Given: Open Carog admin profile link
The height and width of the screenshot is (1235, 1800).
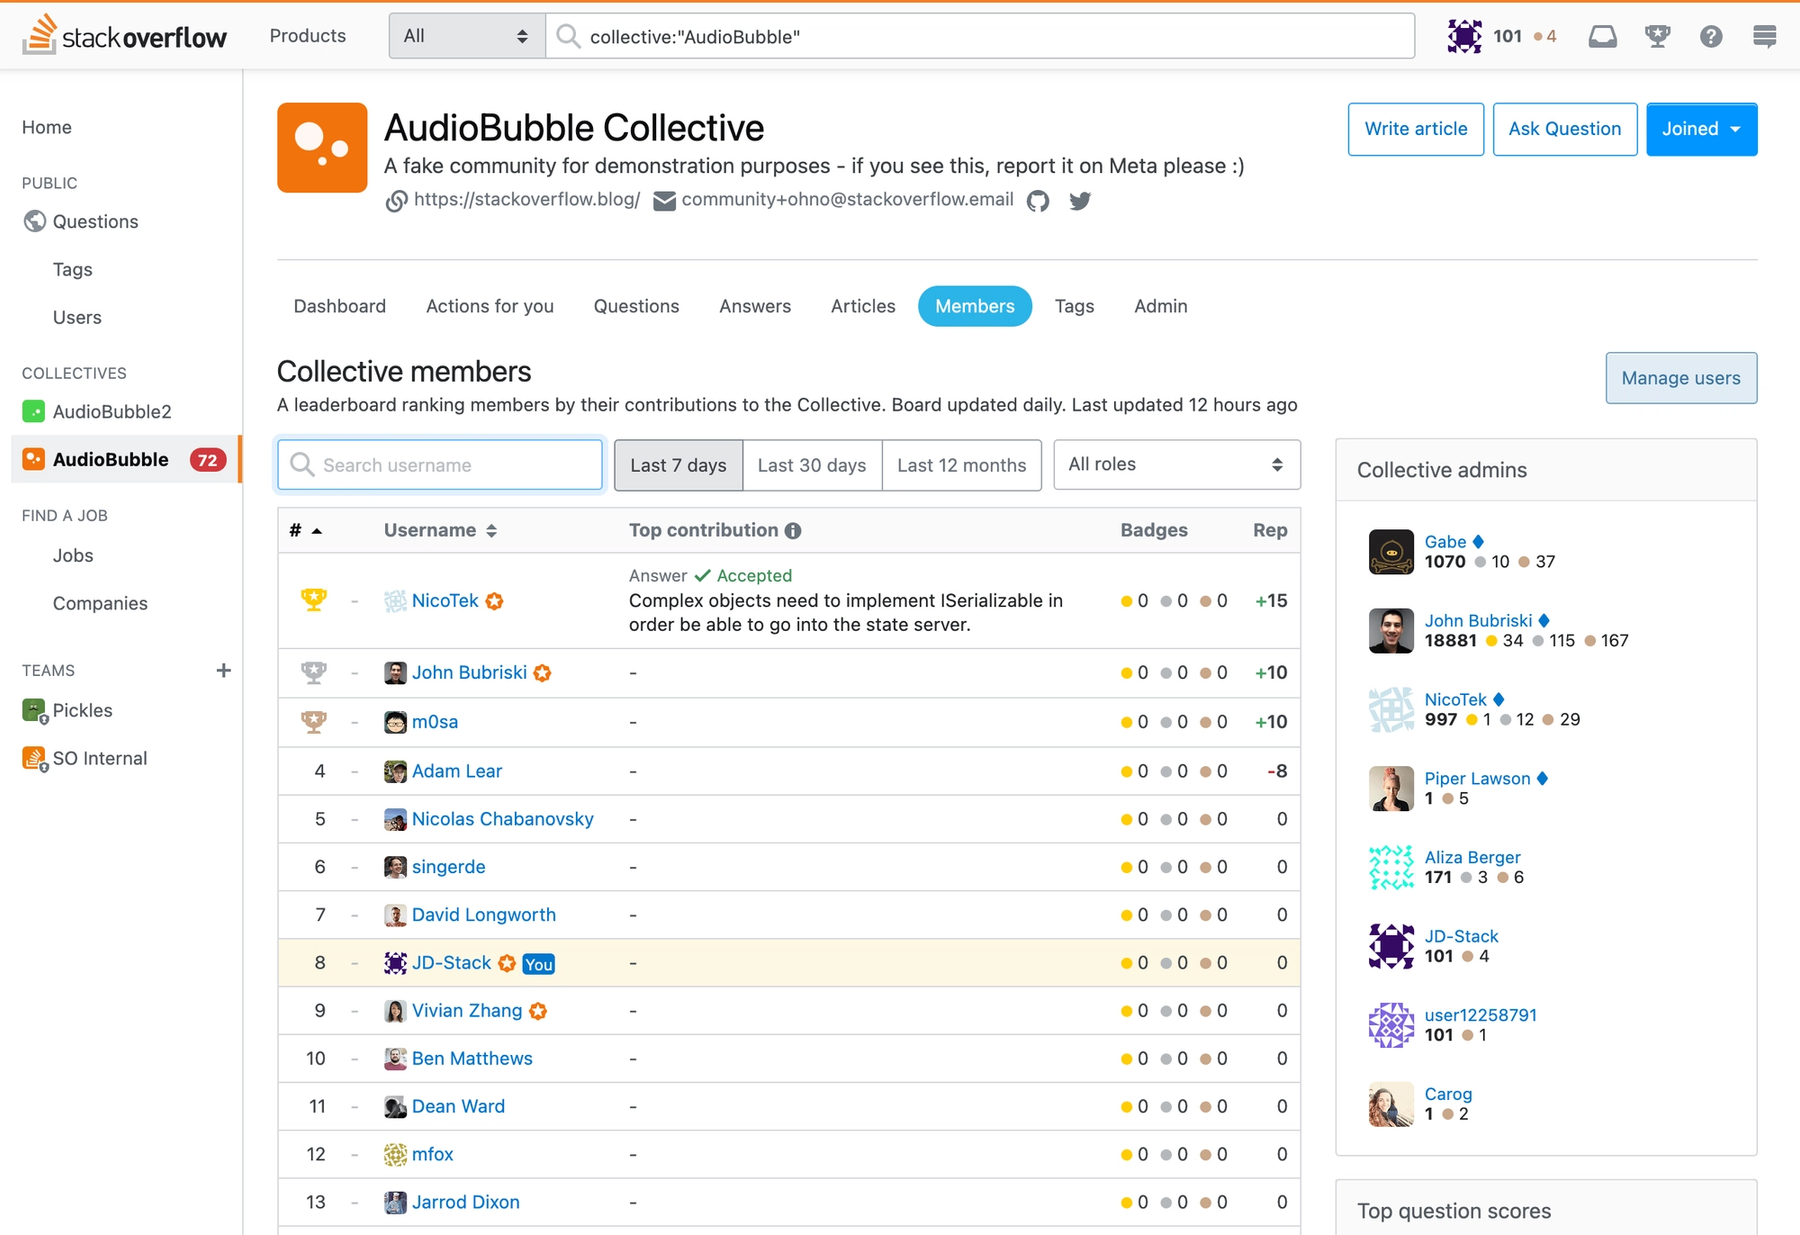Looking at the screenshot, I should point(1448,1094).
